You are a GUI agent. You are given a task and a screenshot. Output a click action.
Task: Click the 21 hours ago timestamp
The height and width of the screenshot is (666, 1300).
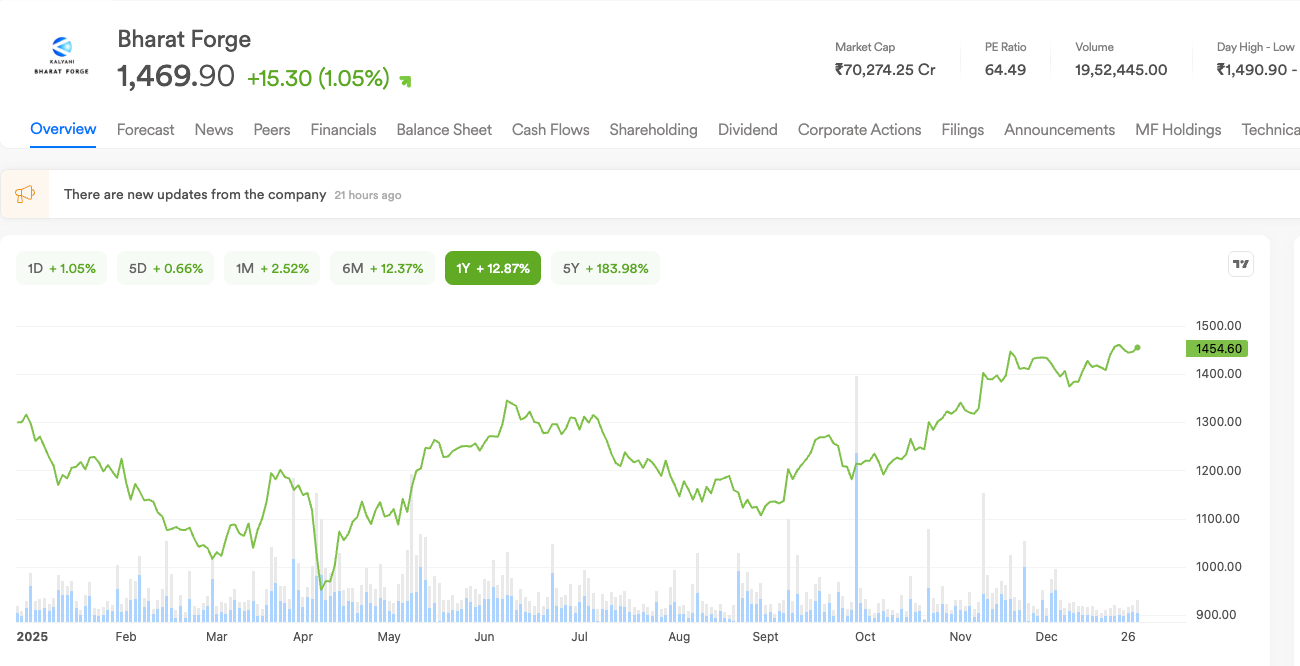tap(368, 195)
